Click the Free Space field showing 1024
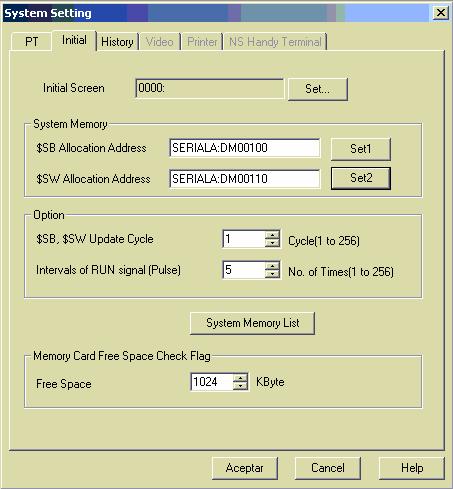Image resolution: width=453 pixels, height=489 pixels. (x=212, y=382)
